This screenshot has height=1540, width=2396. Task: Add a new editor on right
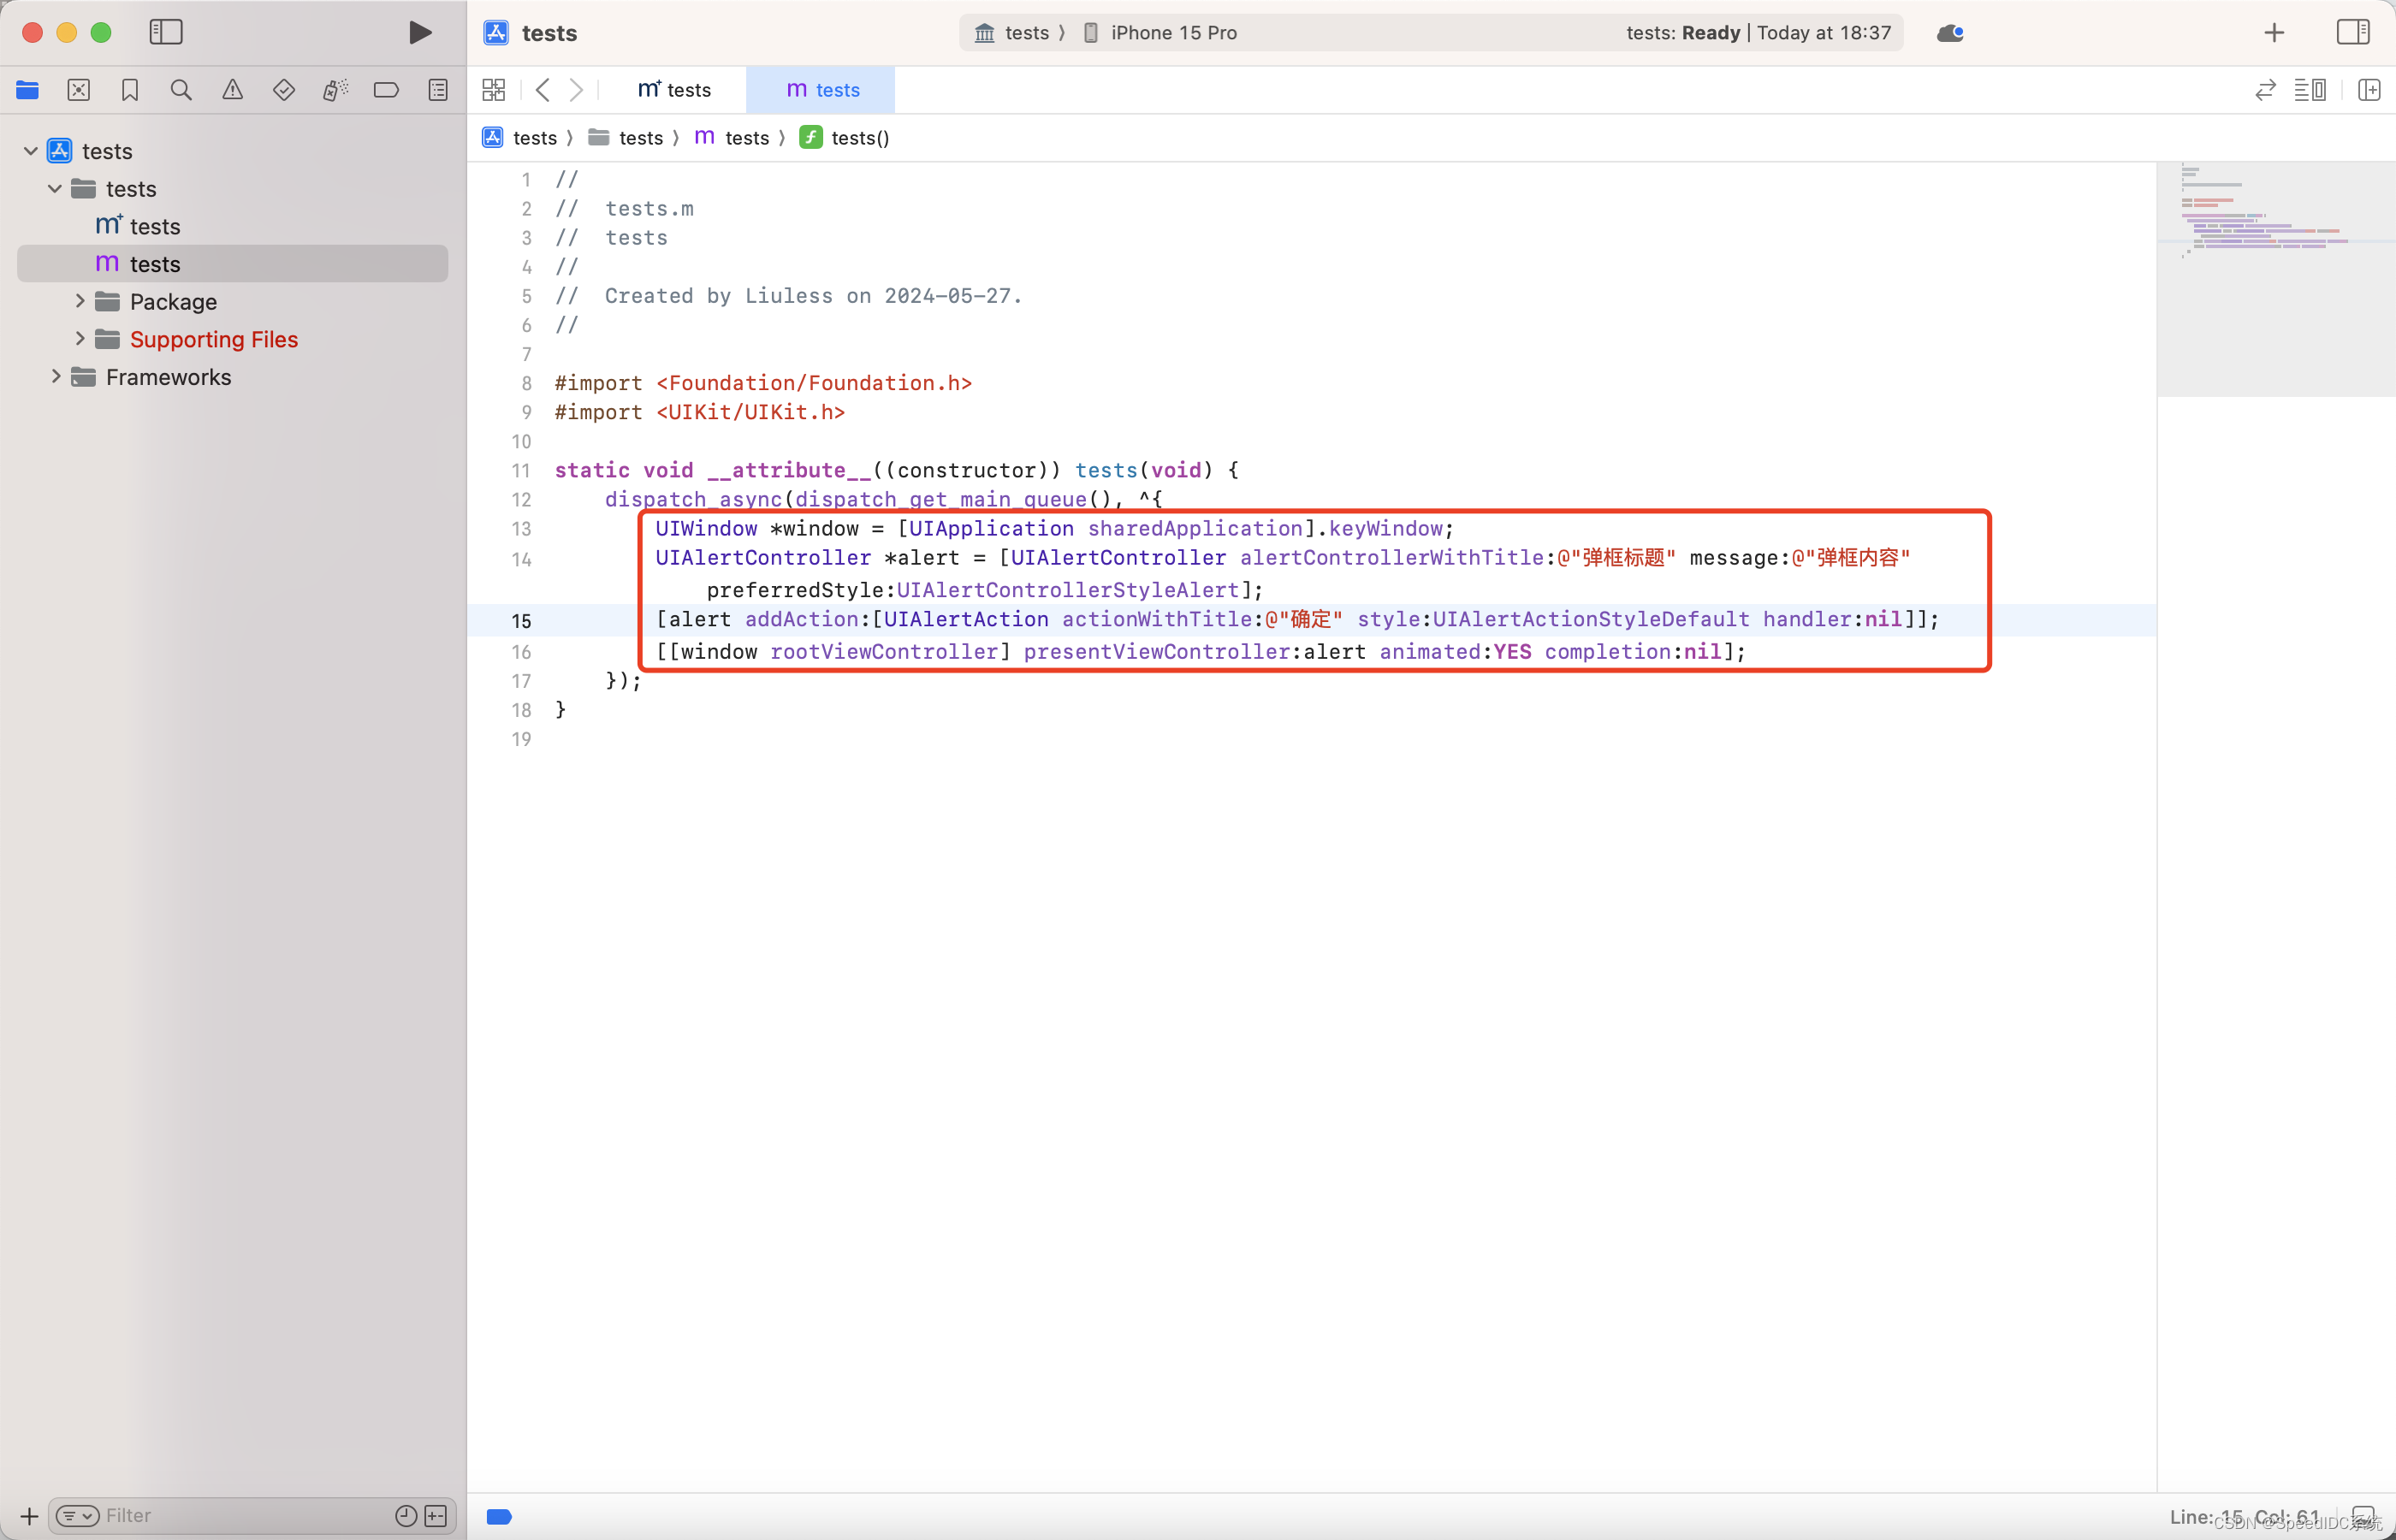2368,90
